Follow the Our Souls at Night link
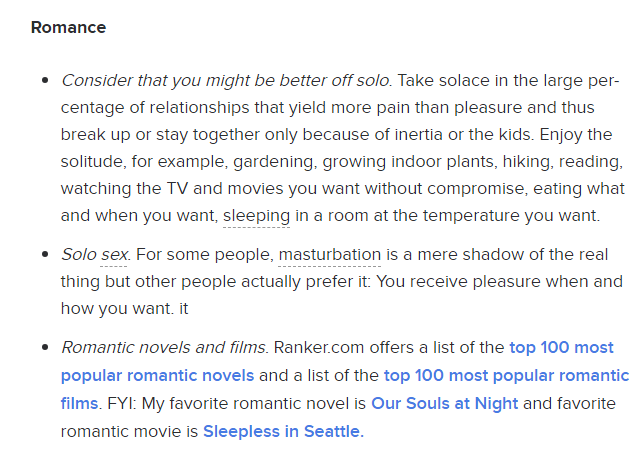The width and height of the screenshot is (640, 468). coord(444,404)
